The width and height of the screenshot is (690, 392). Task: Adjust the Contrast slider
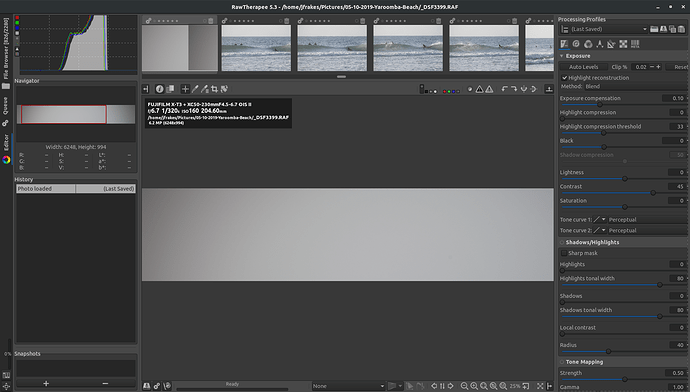623,193
